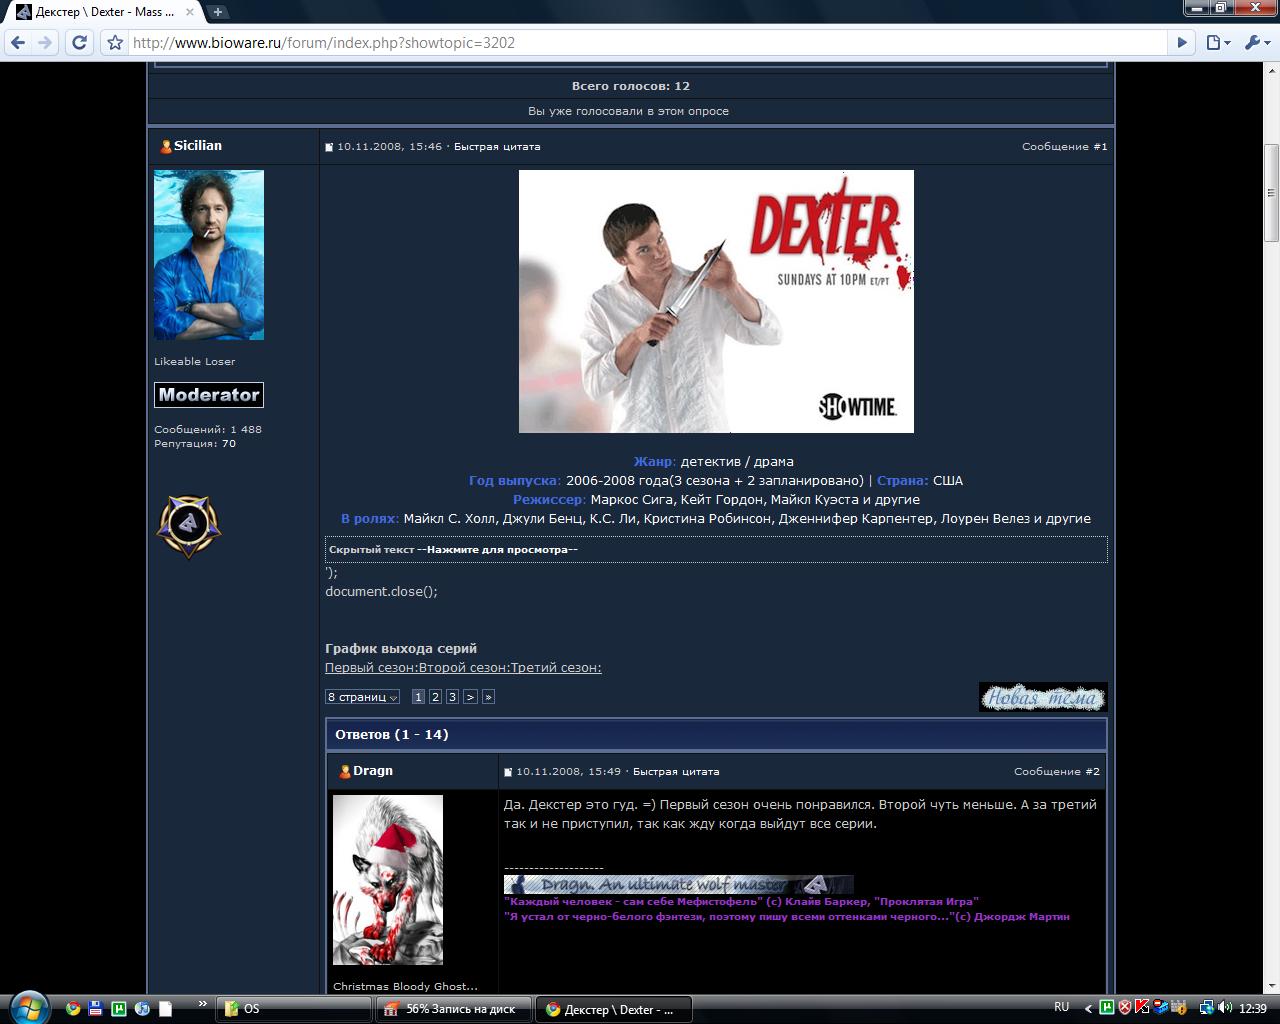Viewport: 1280px width, 1024px height.
Task: Click the Всего голосов: 12 text
Action: click(x=631, y=86)
